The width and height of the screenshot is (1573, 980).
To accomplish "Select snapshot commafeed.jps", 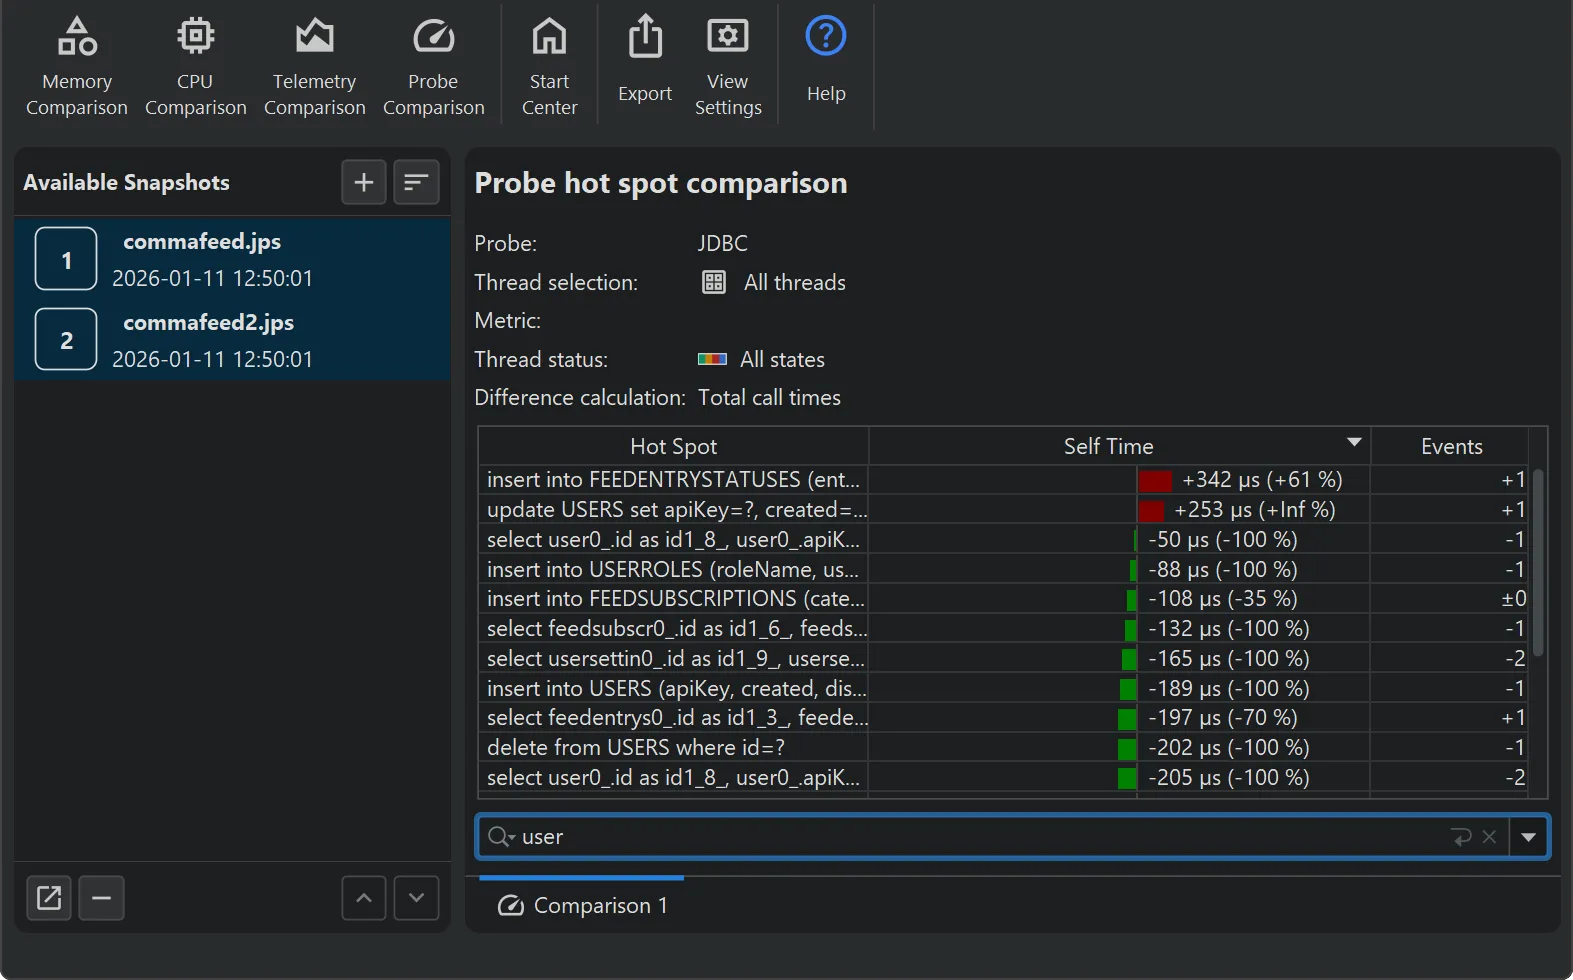I will [232, 258].
